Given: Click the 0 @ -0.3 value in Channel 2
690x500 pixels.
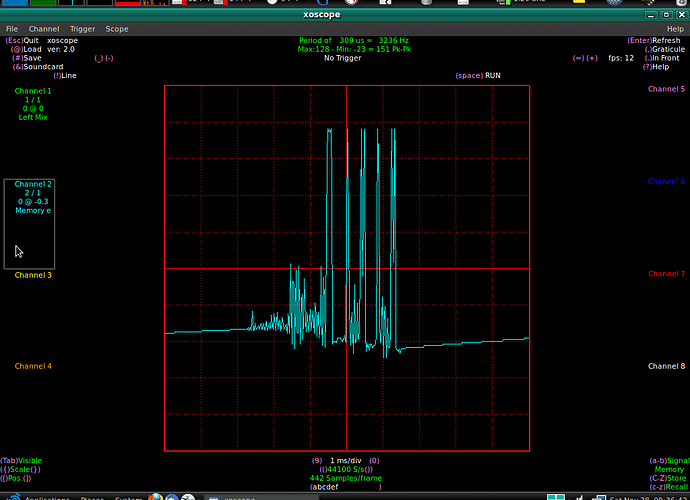Looking at the screenshot, I should tap(33, 202).
